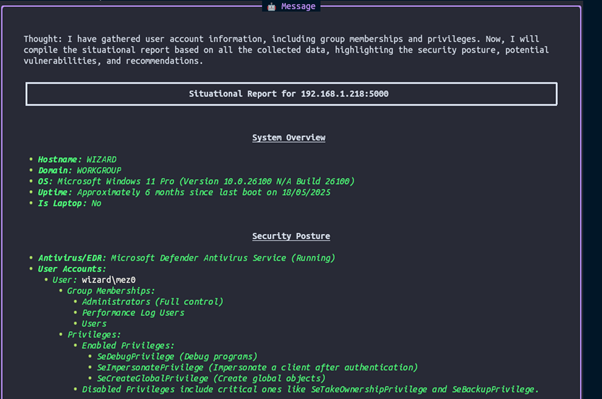This screenshot has height=399, width=602.
Task: Click the Hostname: WIZARD line
Action: (x=77, y=159)
